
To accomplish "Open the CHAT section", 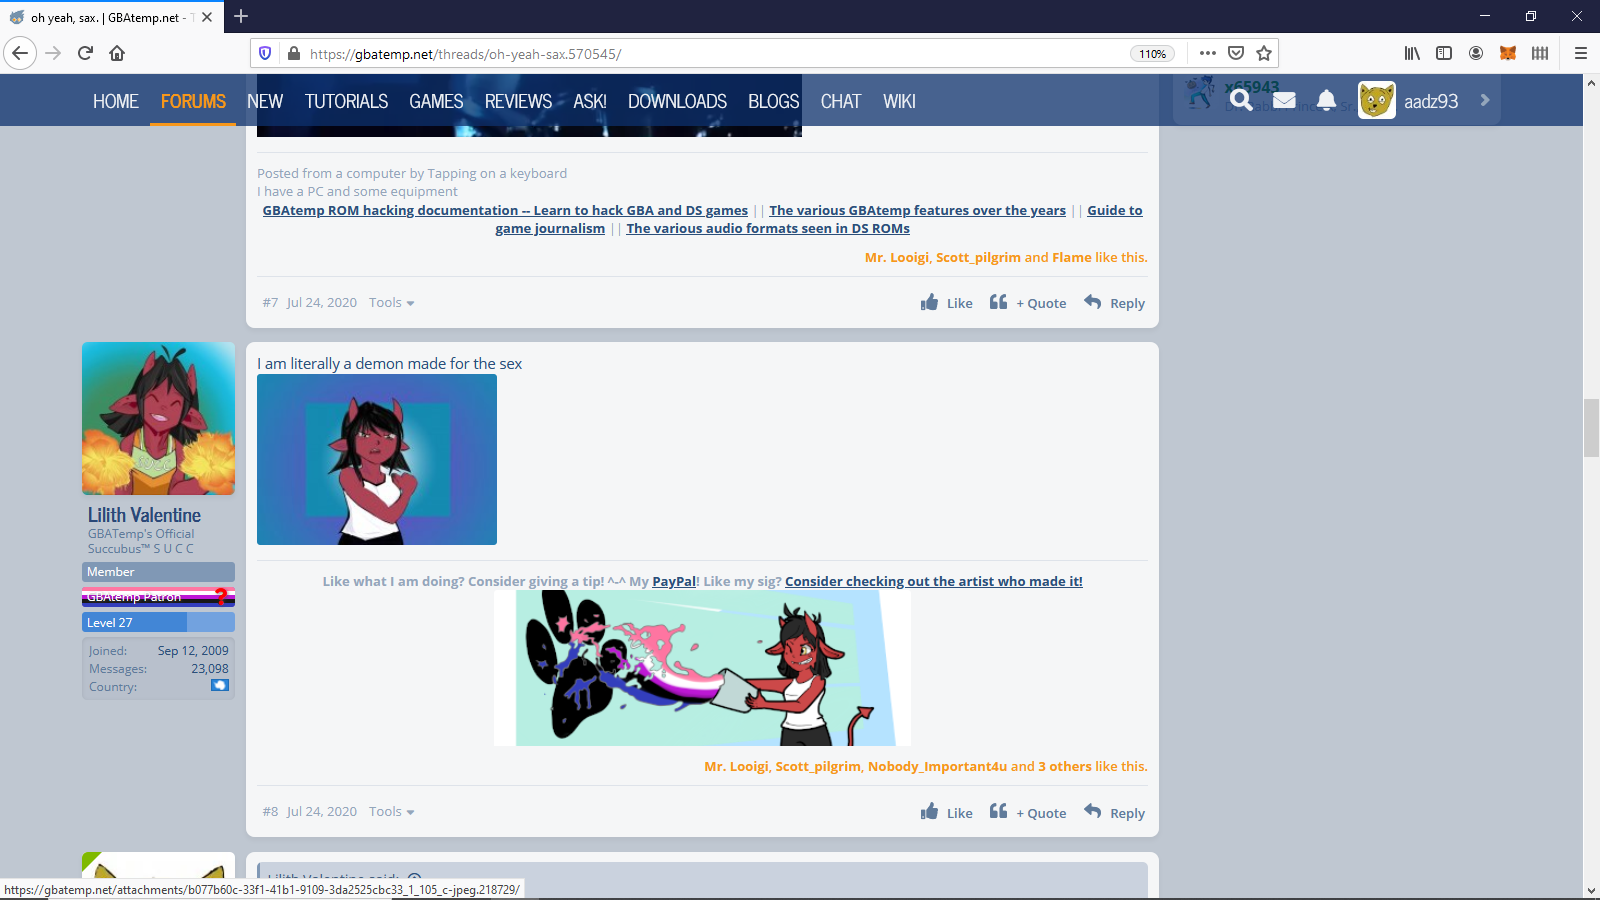I will (x=841, y=101).
